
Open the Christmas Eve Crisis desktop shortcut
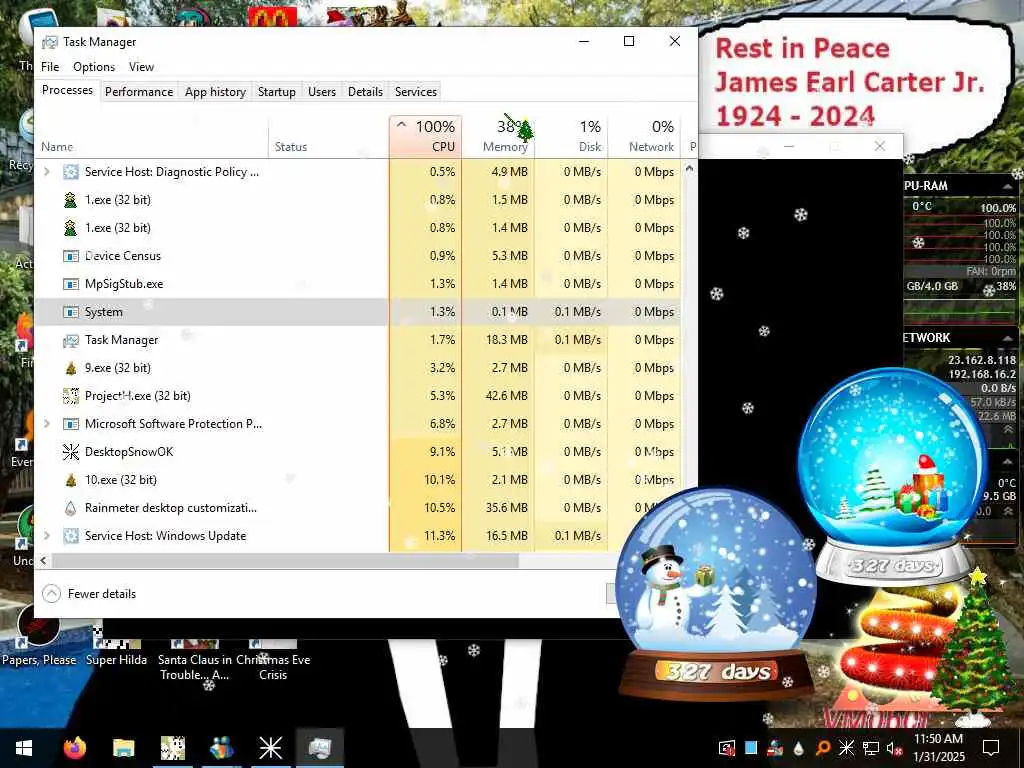pos(273,660)
